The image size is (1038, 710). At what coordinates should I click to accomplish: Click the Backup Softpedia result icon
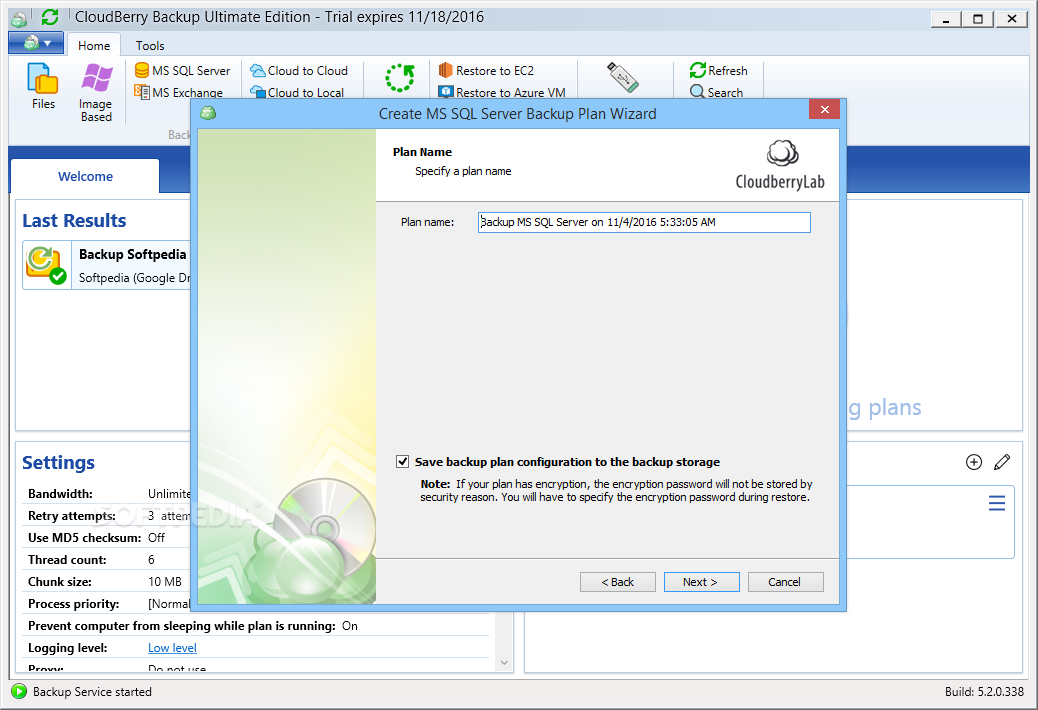[x=46, y=264]
